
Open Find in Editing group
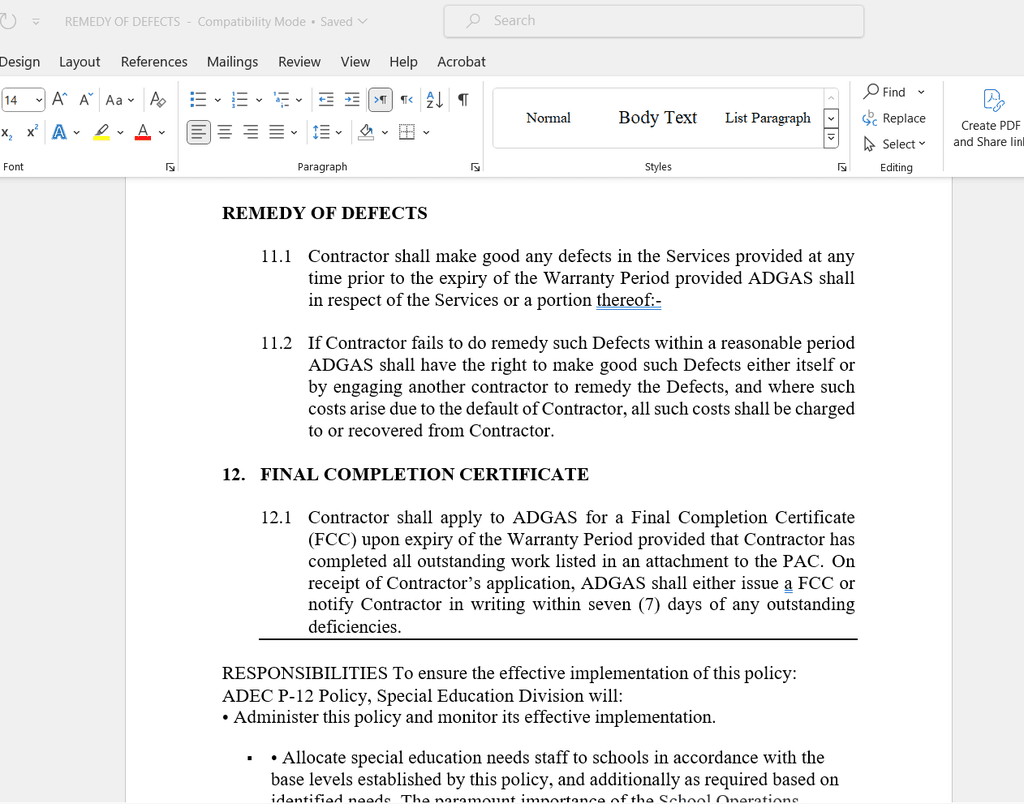(x=886, y=92)
